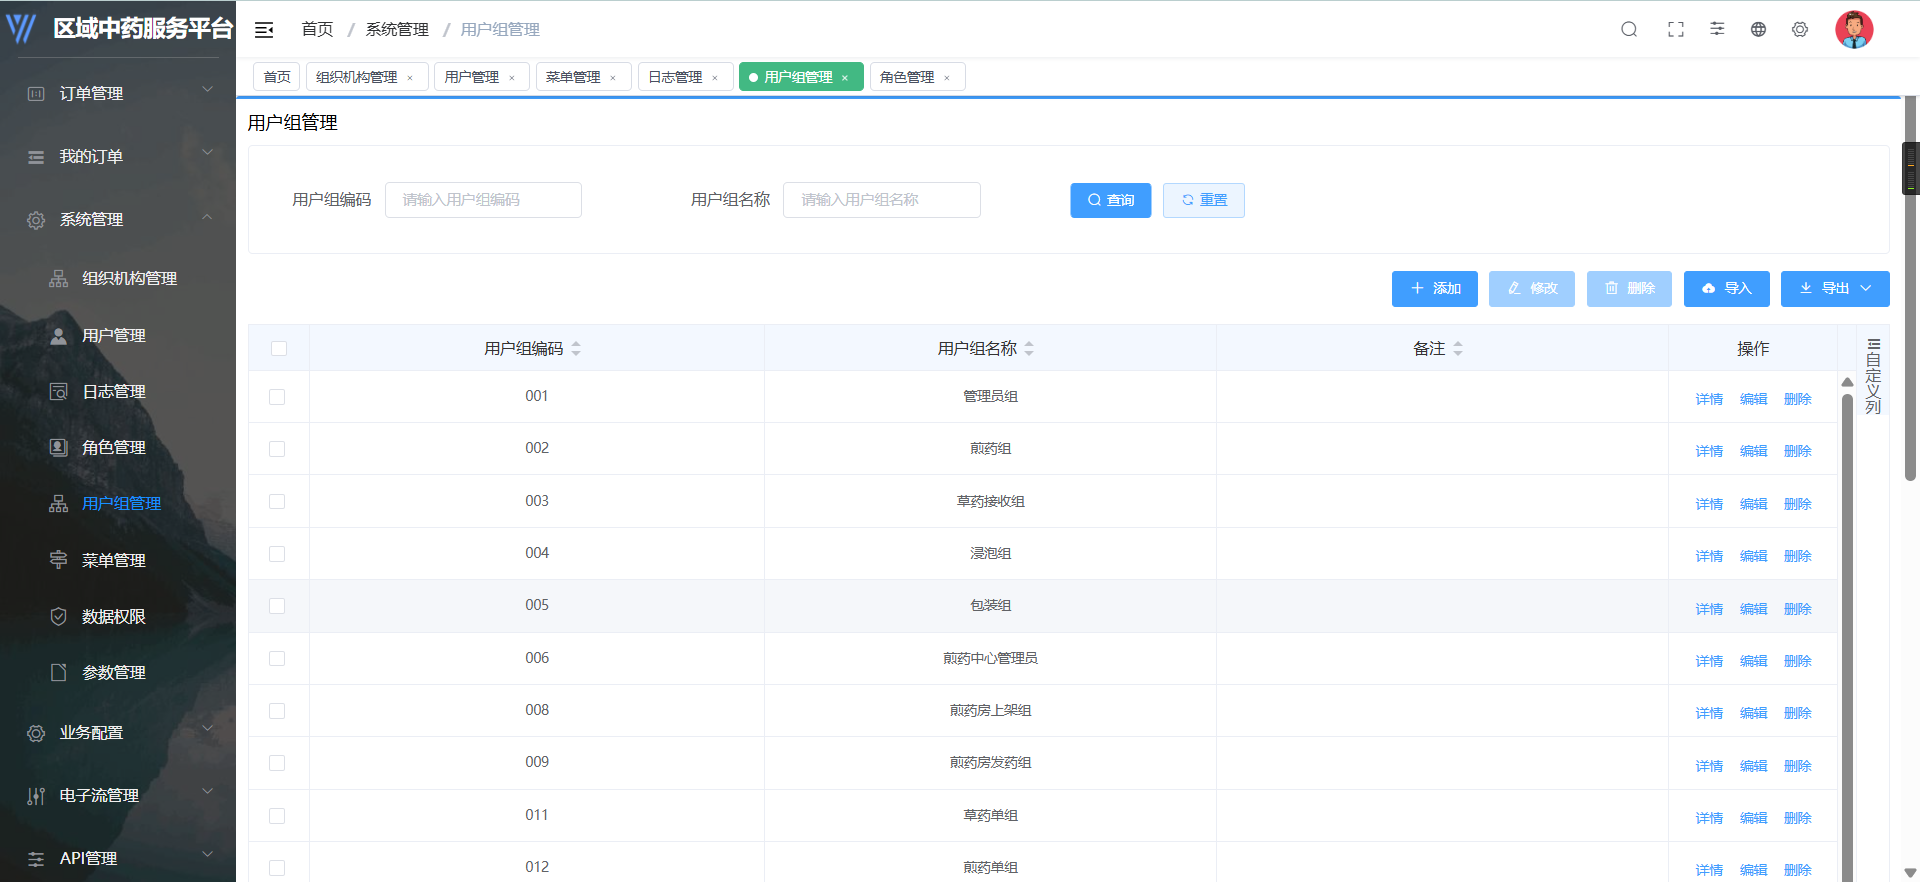This screenshot has width=1920, height=882.
Task: Click the 参数管理 document icon
Action: (x=59, y=672)
